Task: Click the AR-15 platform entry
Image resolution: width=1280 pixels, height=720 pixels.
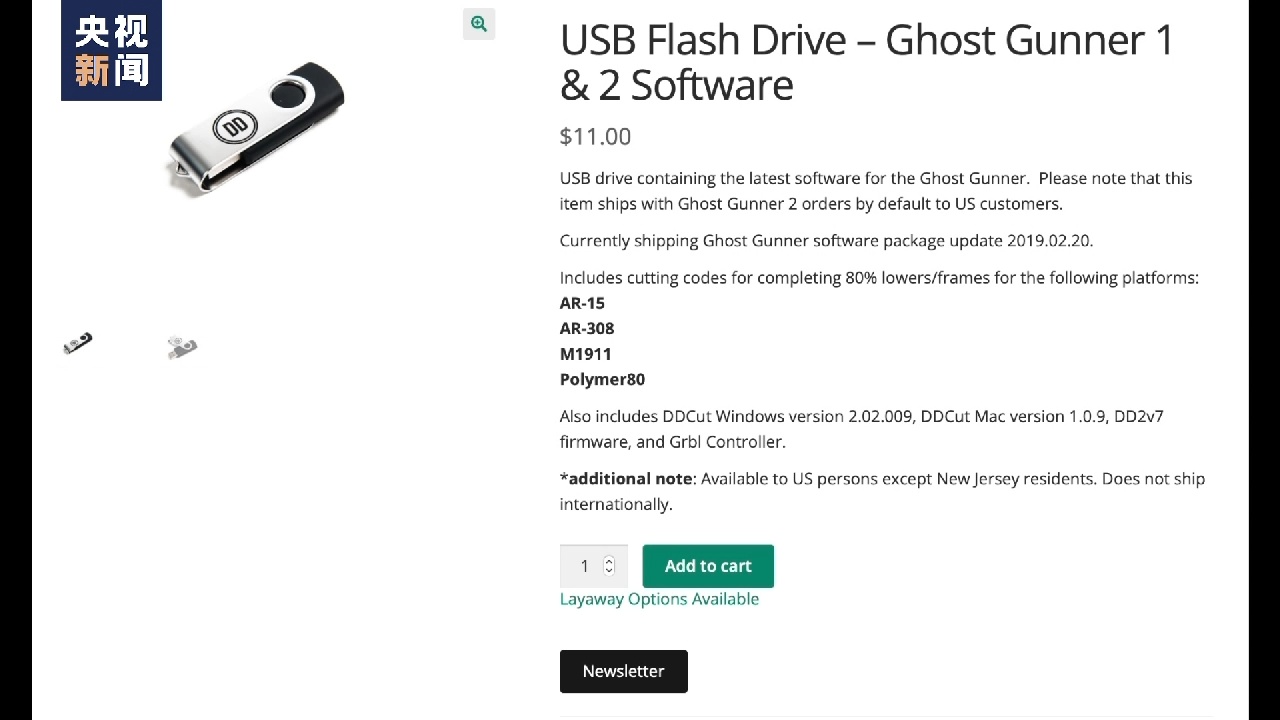Action: tap(582, 303)
